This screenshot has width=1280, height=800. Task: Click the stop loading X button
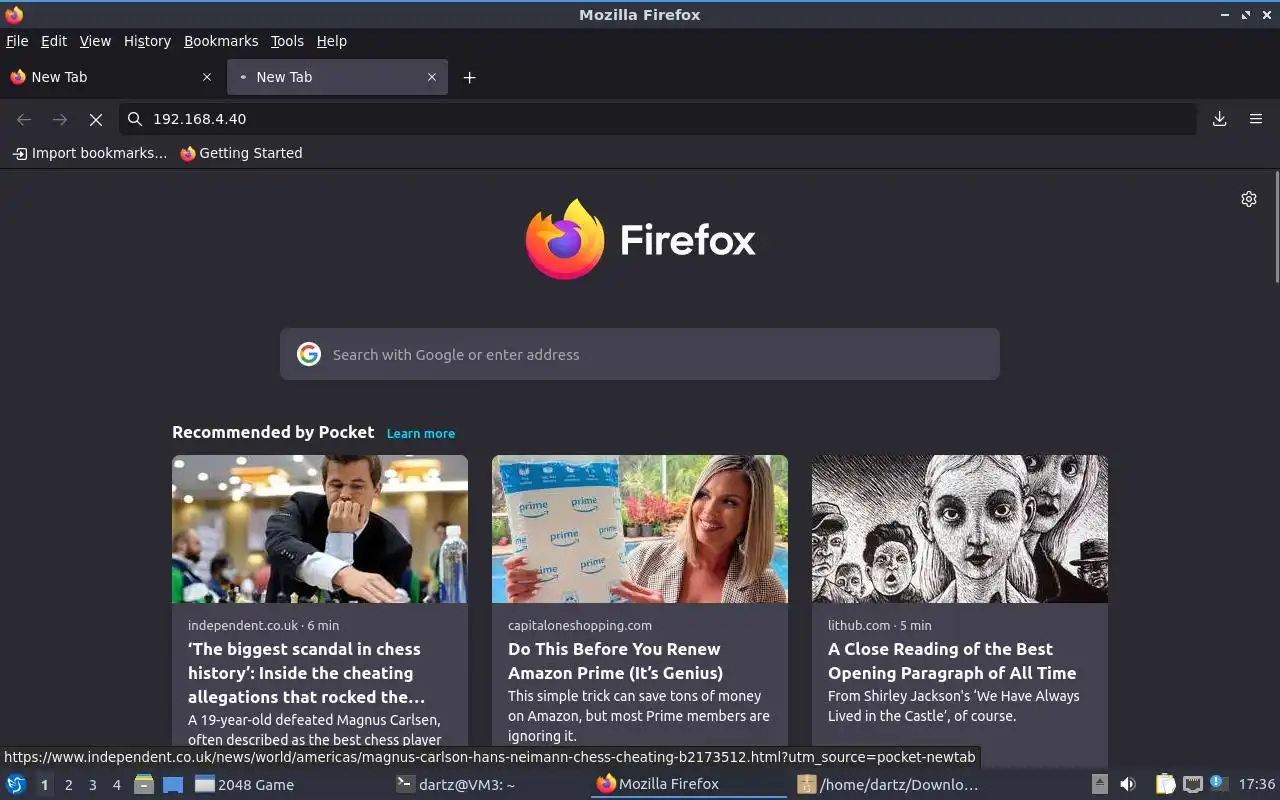(x=96, y=119)
